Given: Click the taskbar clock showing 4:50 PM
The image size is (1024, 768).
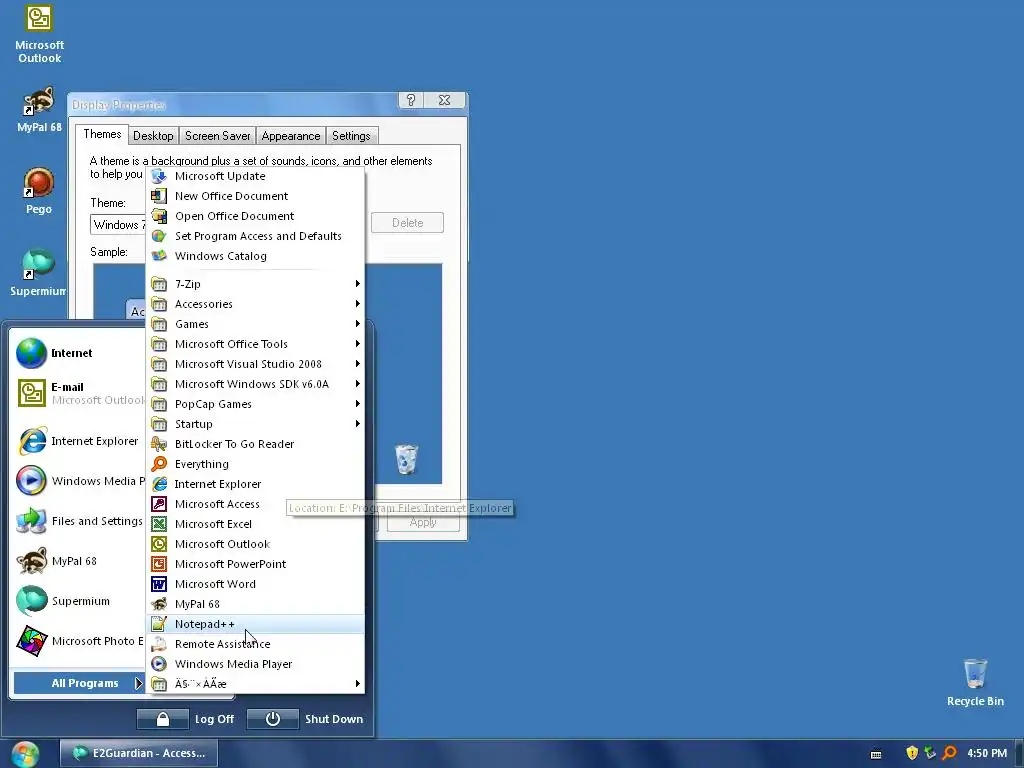Looking at the screenshot, I should pyautogui.click(x=987, y=753).
